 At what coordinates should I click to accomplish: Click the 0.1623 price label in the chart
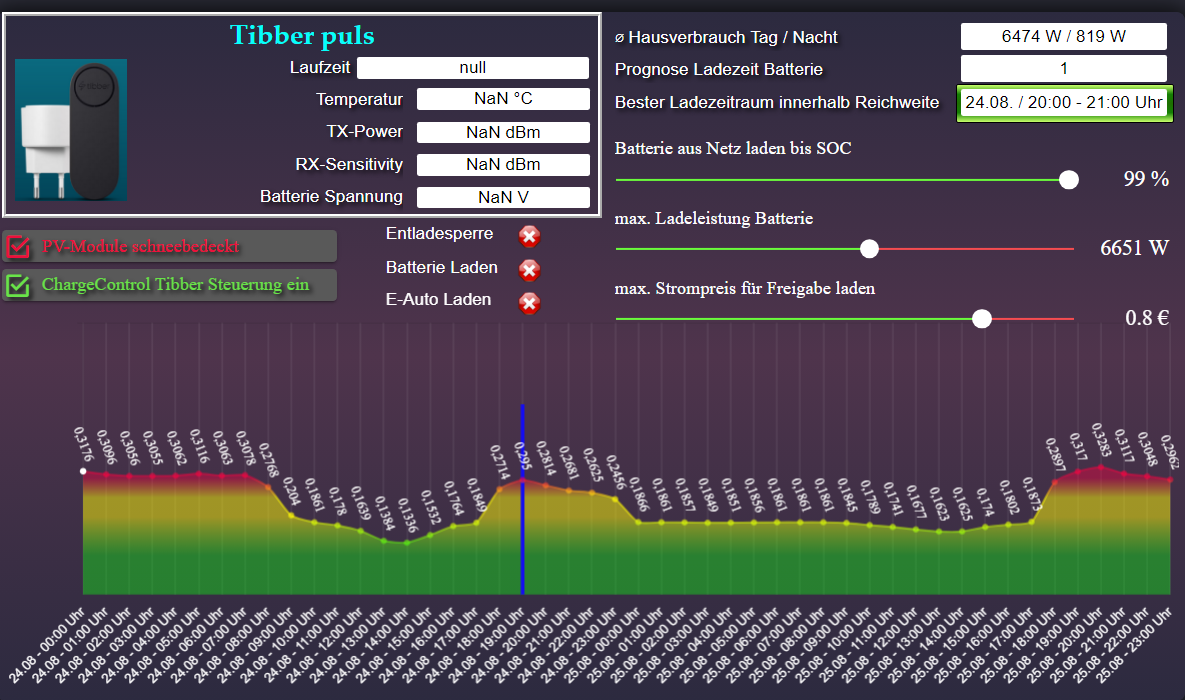pyautogui.click(x=939, y=504)
